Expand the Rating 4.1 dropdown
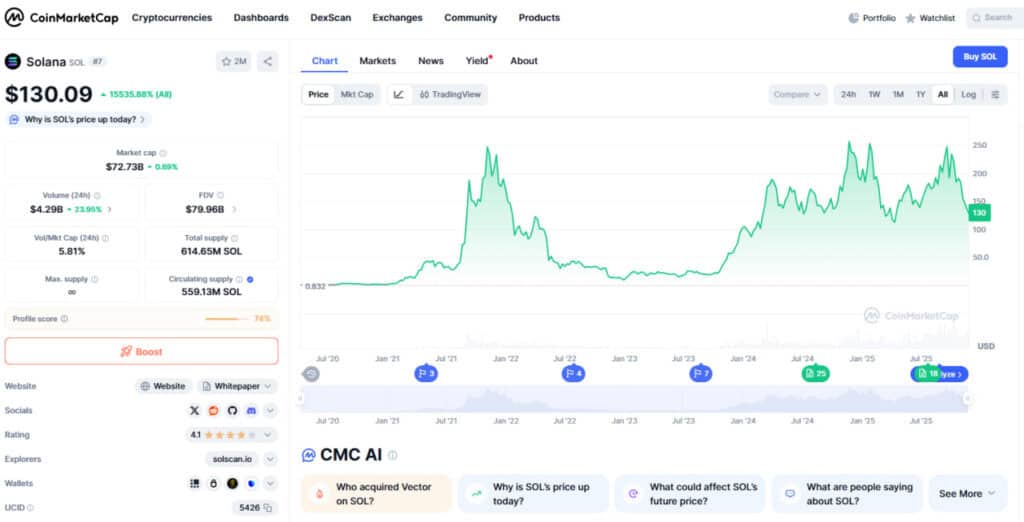 tap(232, 434)
